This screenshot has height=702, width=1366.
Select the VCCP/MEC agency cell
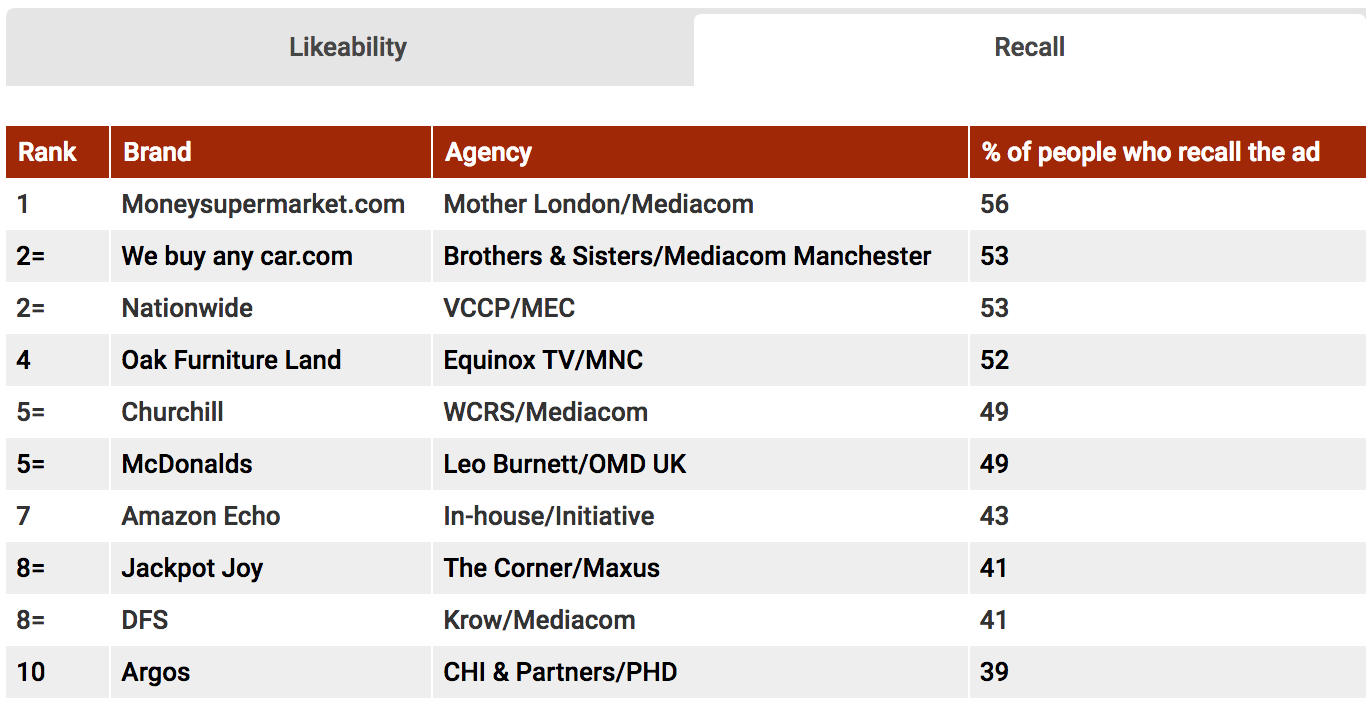(x=700, y=308)
